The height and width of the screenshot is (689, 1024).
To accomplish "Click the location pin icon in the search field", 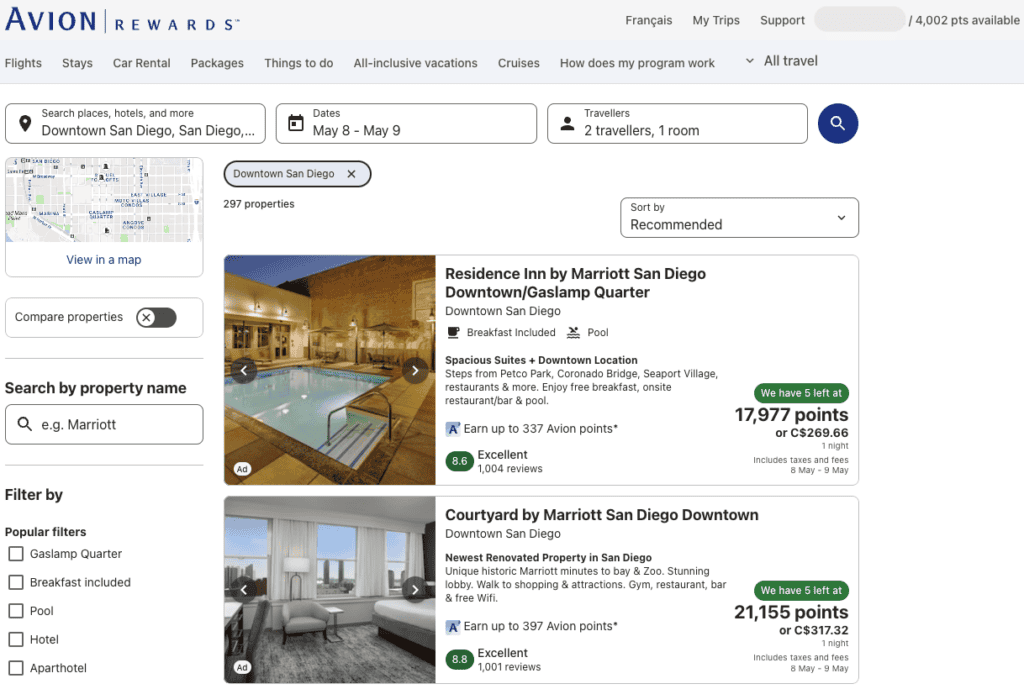I will tap(24, 122).
